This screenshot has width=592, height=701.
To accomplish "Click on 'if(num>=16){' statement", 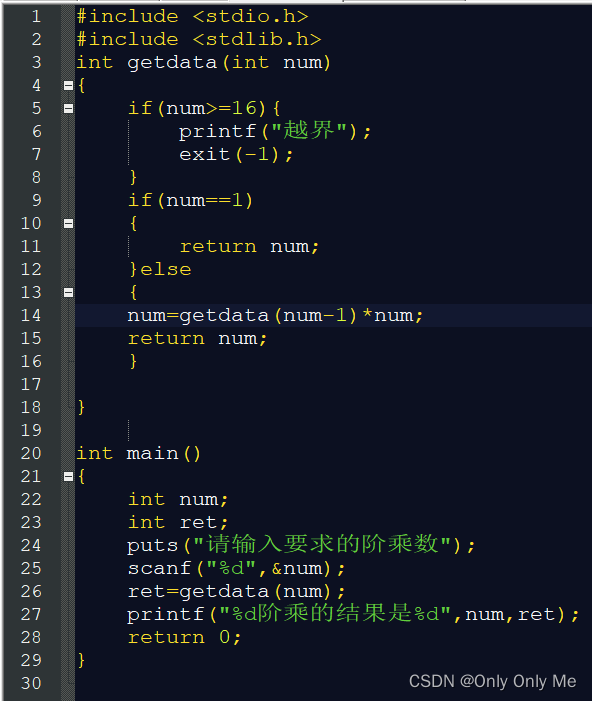I will [204, 109].
